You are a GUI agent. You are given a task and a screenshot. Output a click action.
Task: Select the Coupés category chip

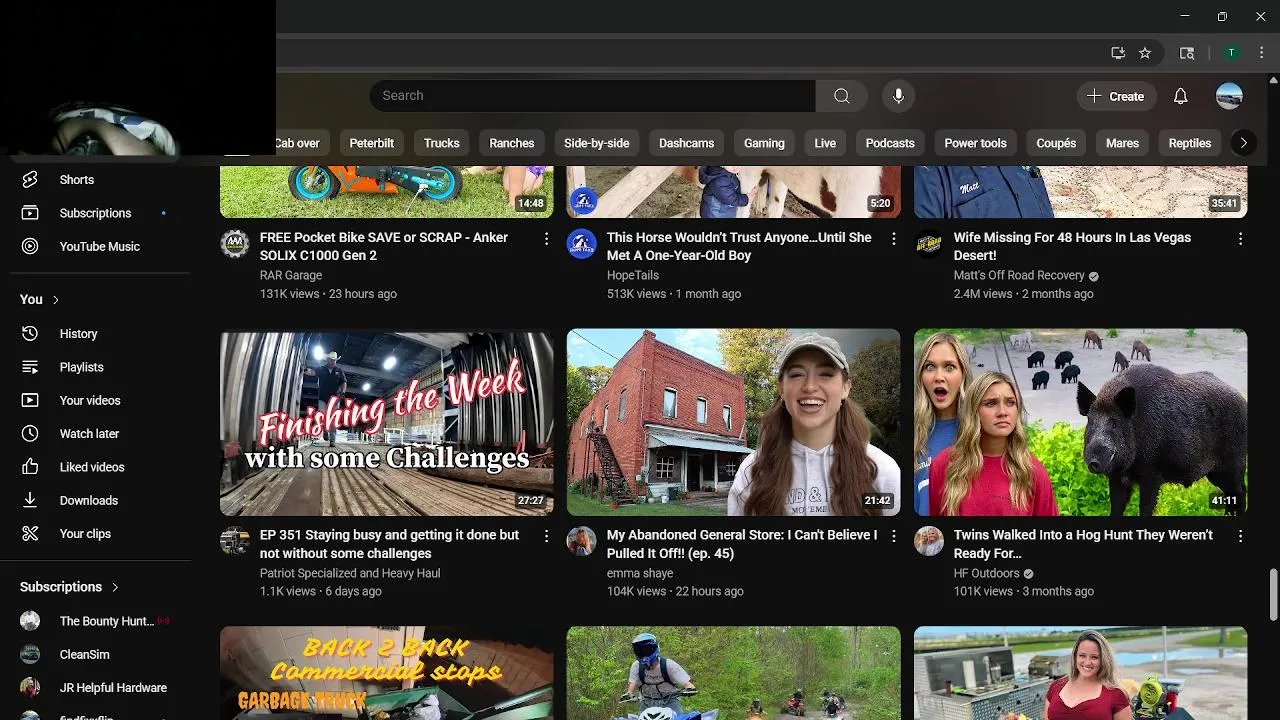(x=1056, y=143)
